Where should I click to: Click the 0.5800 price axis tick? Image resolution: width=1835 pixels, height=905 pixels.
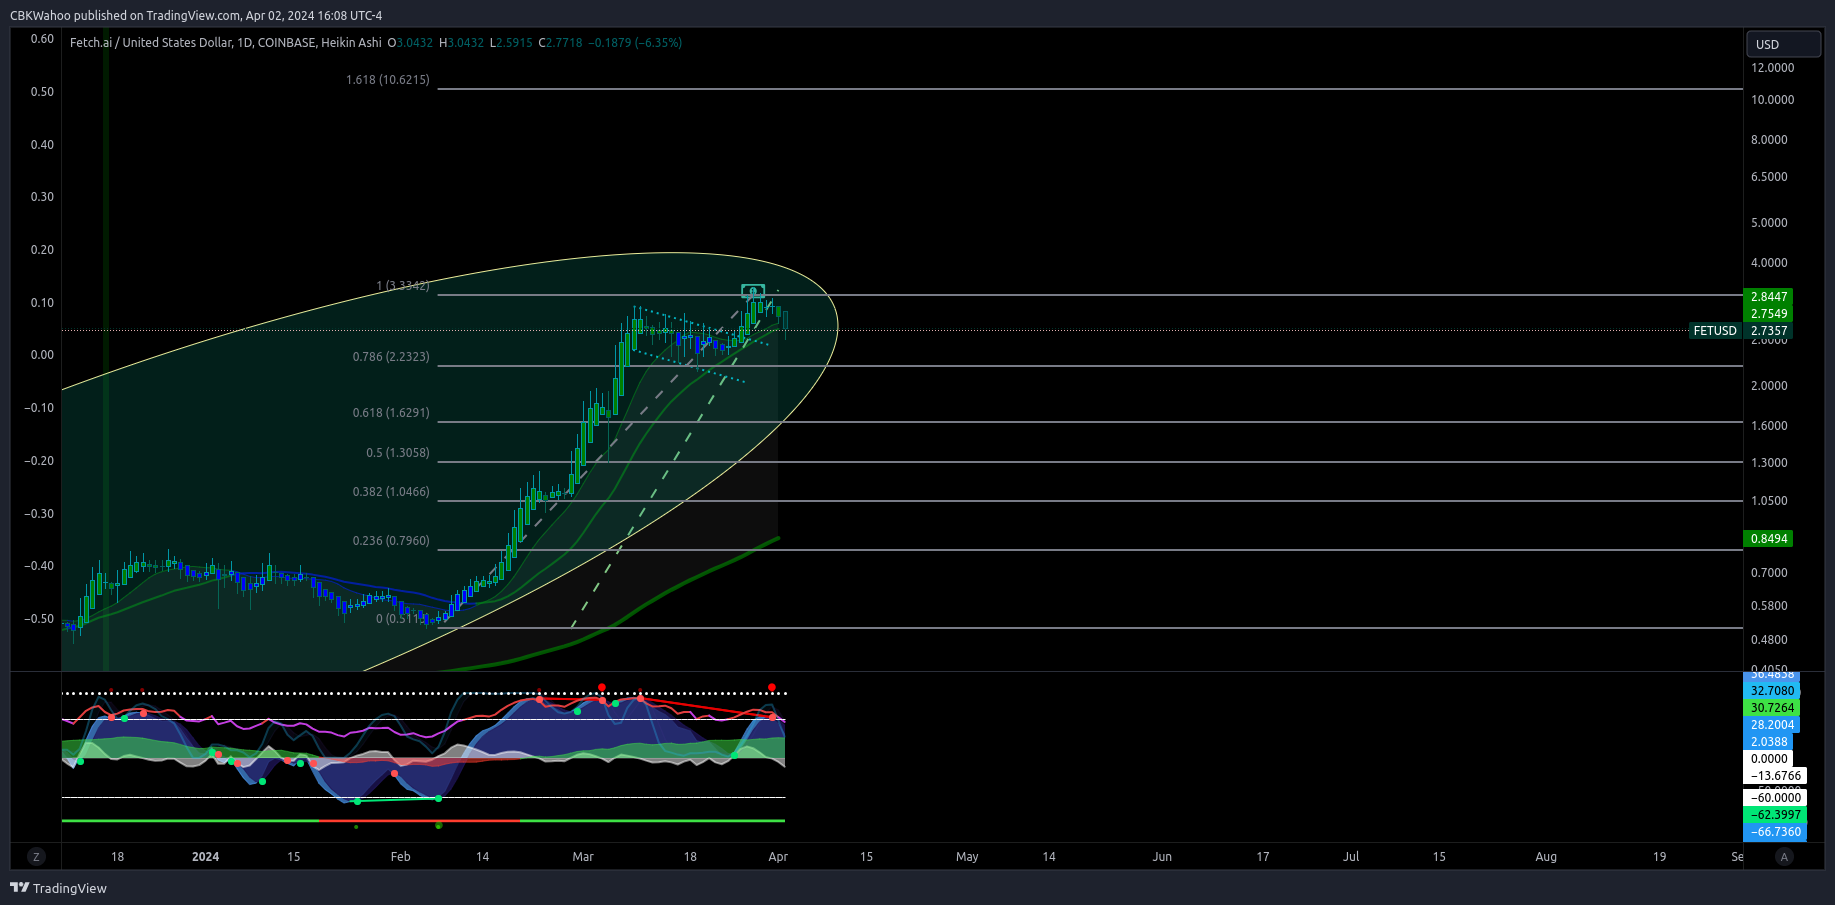[1769, 606]
